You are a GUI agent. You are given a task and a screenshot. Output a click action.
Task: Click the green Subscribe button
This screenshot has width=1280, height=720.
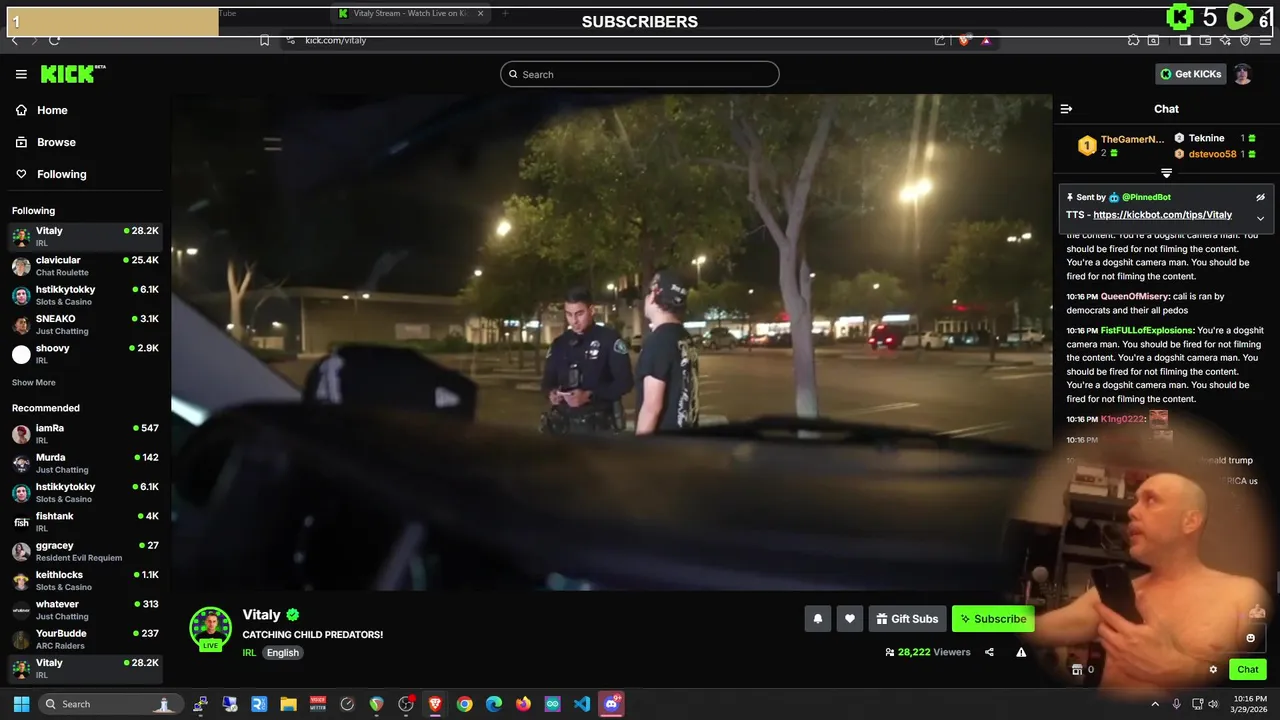pyautogui.click(x=993, y=619)
